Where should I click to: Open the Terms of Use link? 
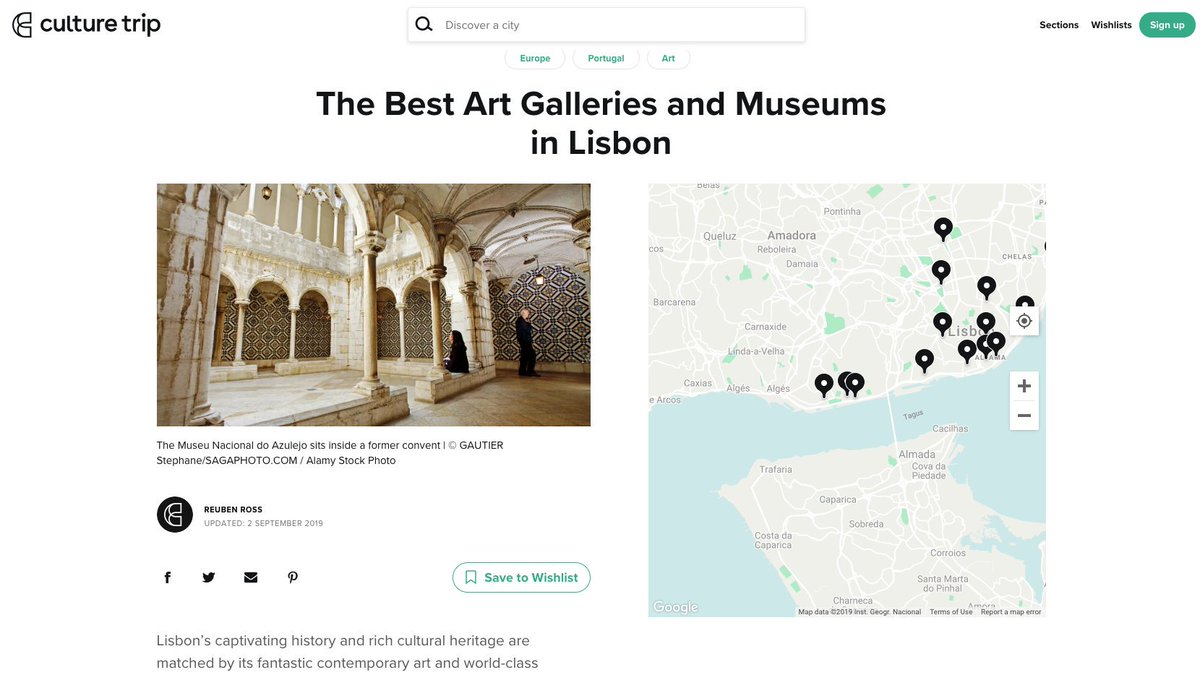[952, 611]
